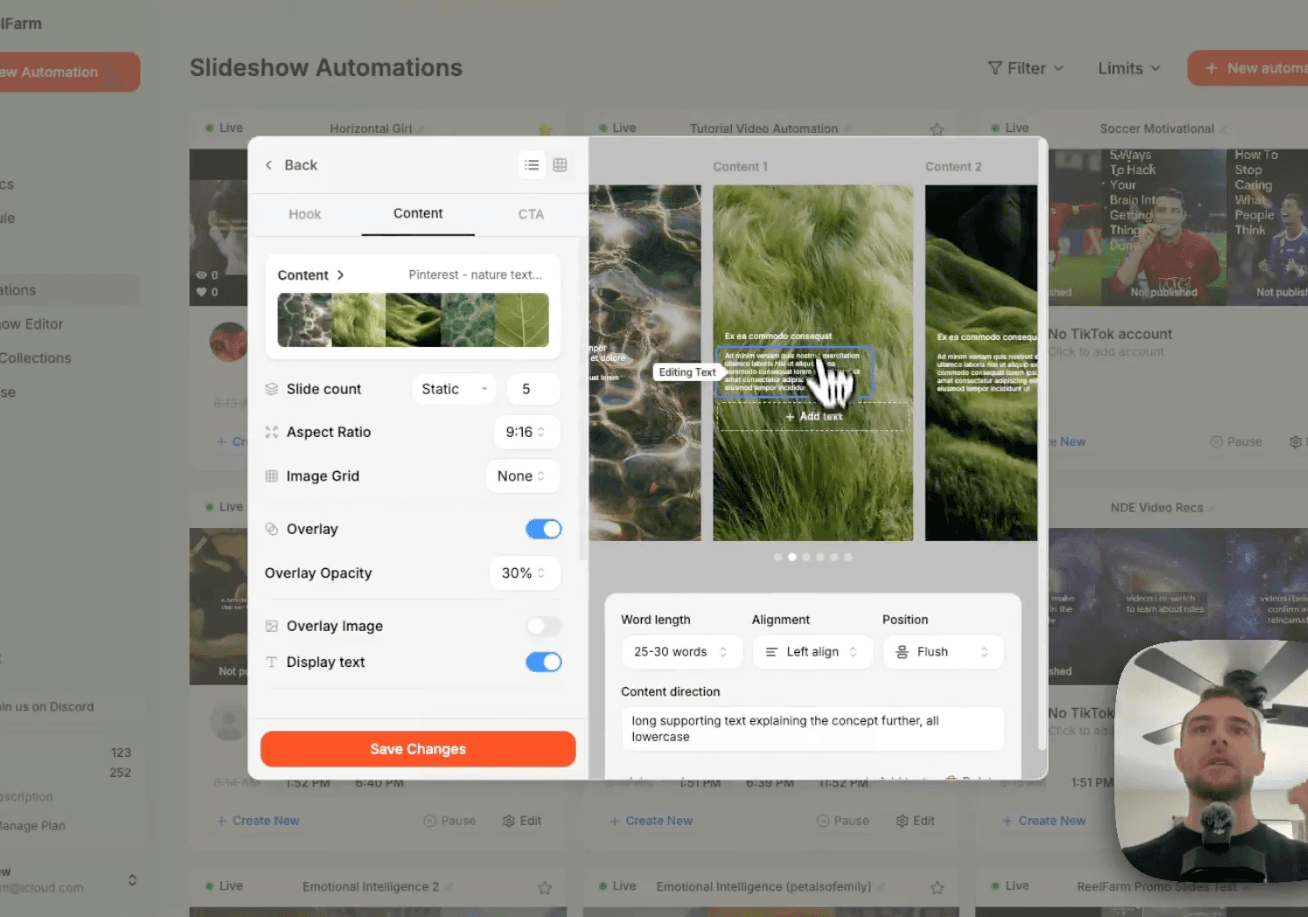Viewport: 1308px width, 917px height.
Task: Click the Overlay icon
Action: click(271, 529)
